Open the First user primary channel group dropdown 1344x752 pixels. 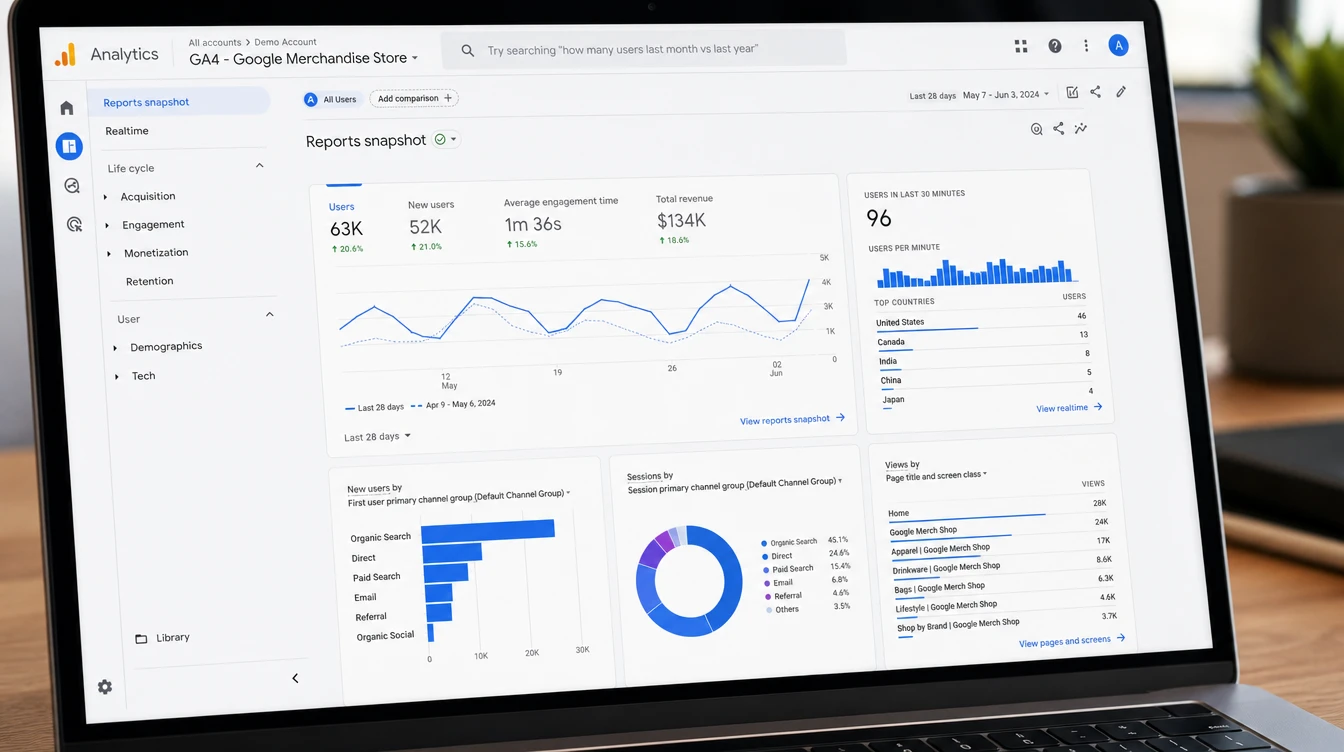point(459,497)
